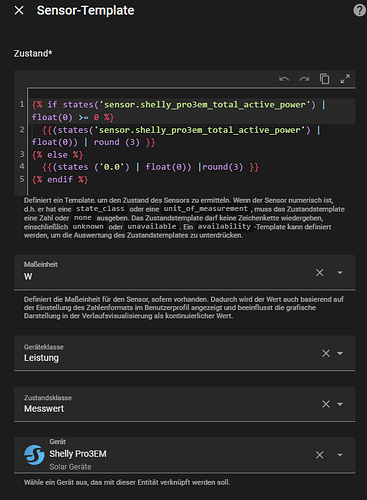Click line number 2 in editor gutter
Viewport: 367px width, 500px height.
point(22,129)
